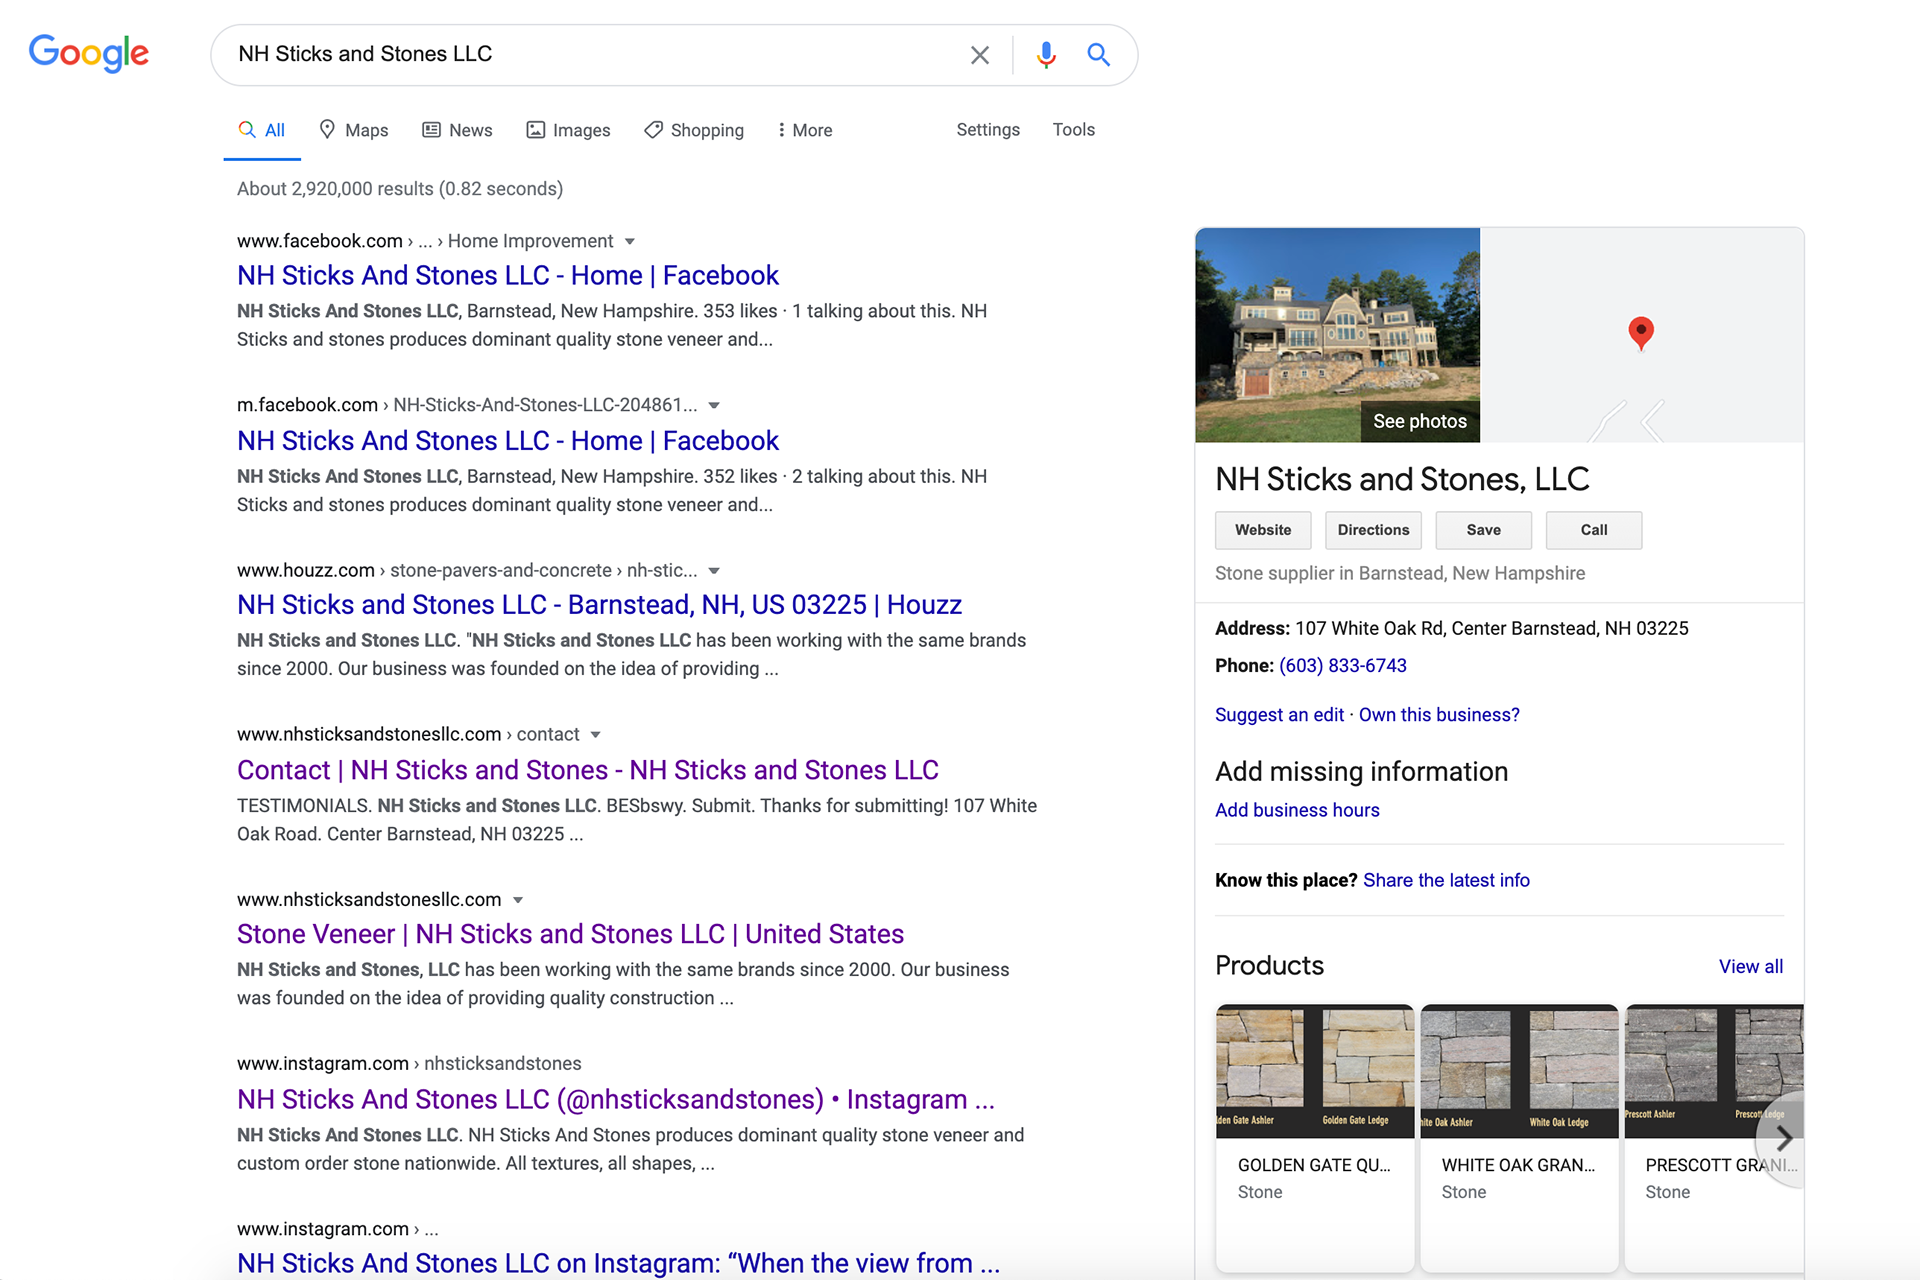Clear the search box with X icon
This screenshot has height=1280, width=1920.
tap(980, 55)
